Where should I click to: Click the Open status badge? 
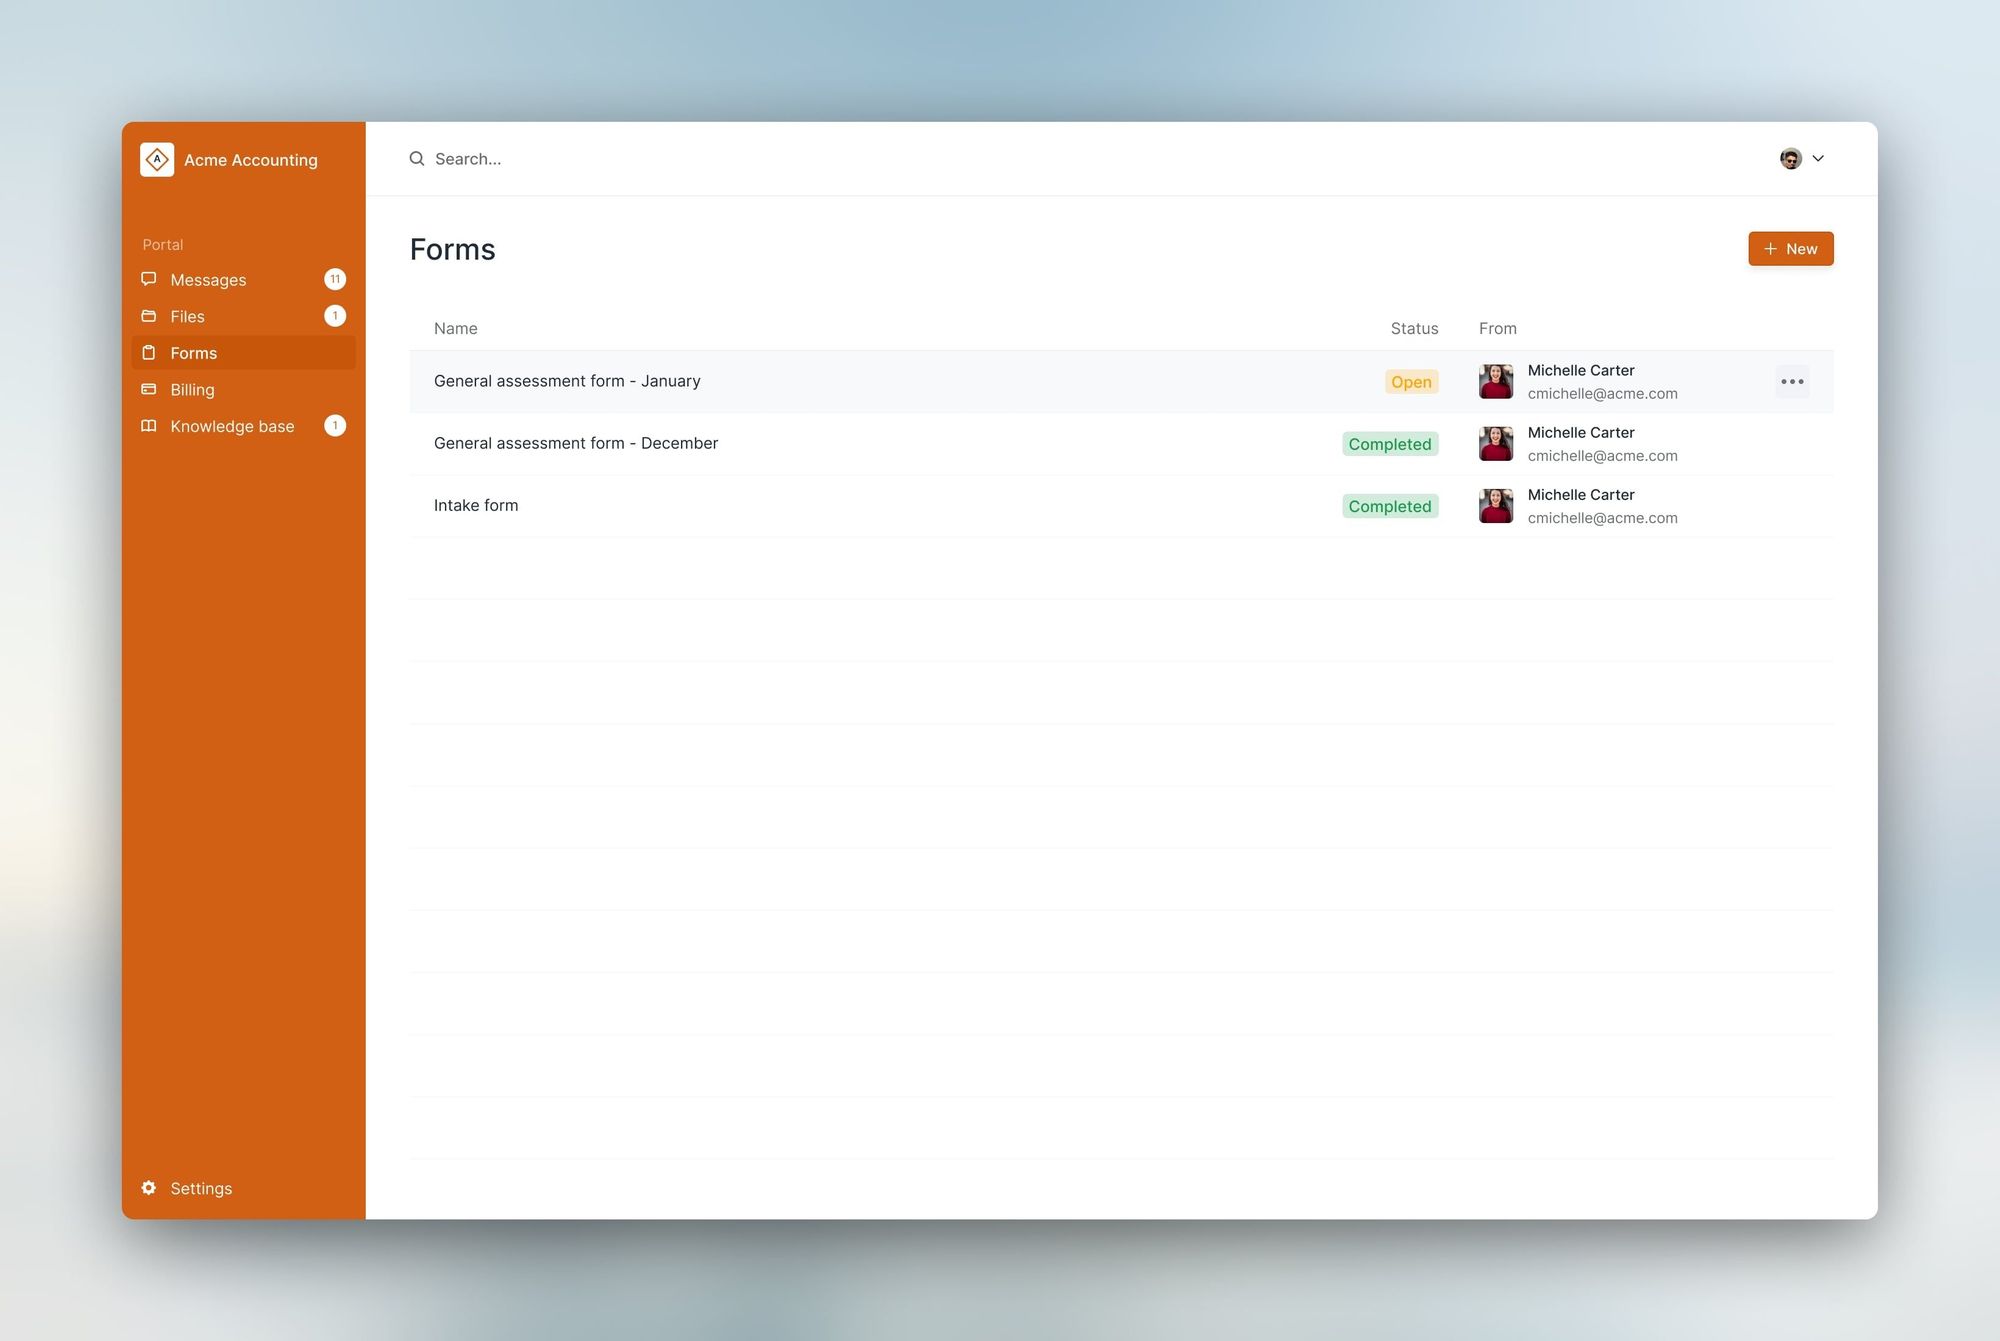click(1411, 382)
